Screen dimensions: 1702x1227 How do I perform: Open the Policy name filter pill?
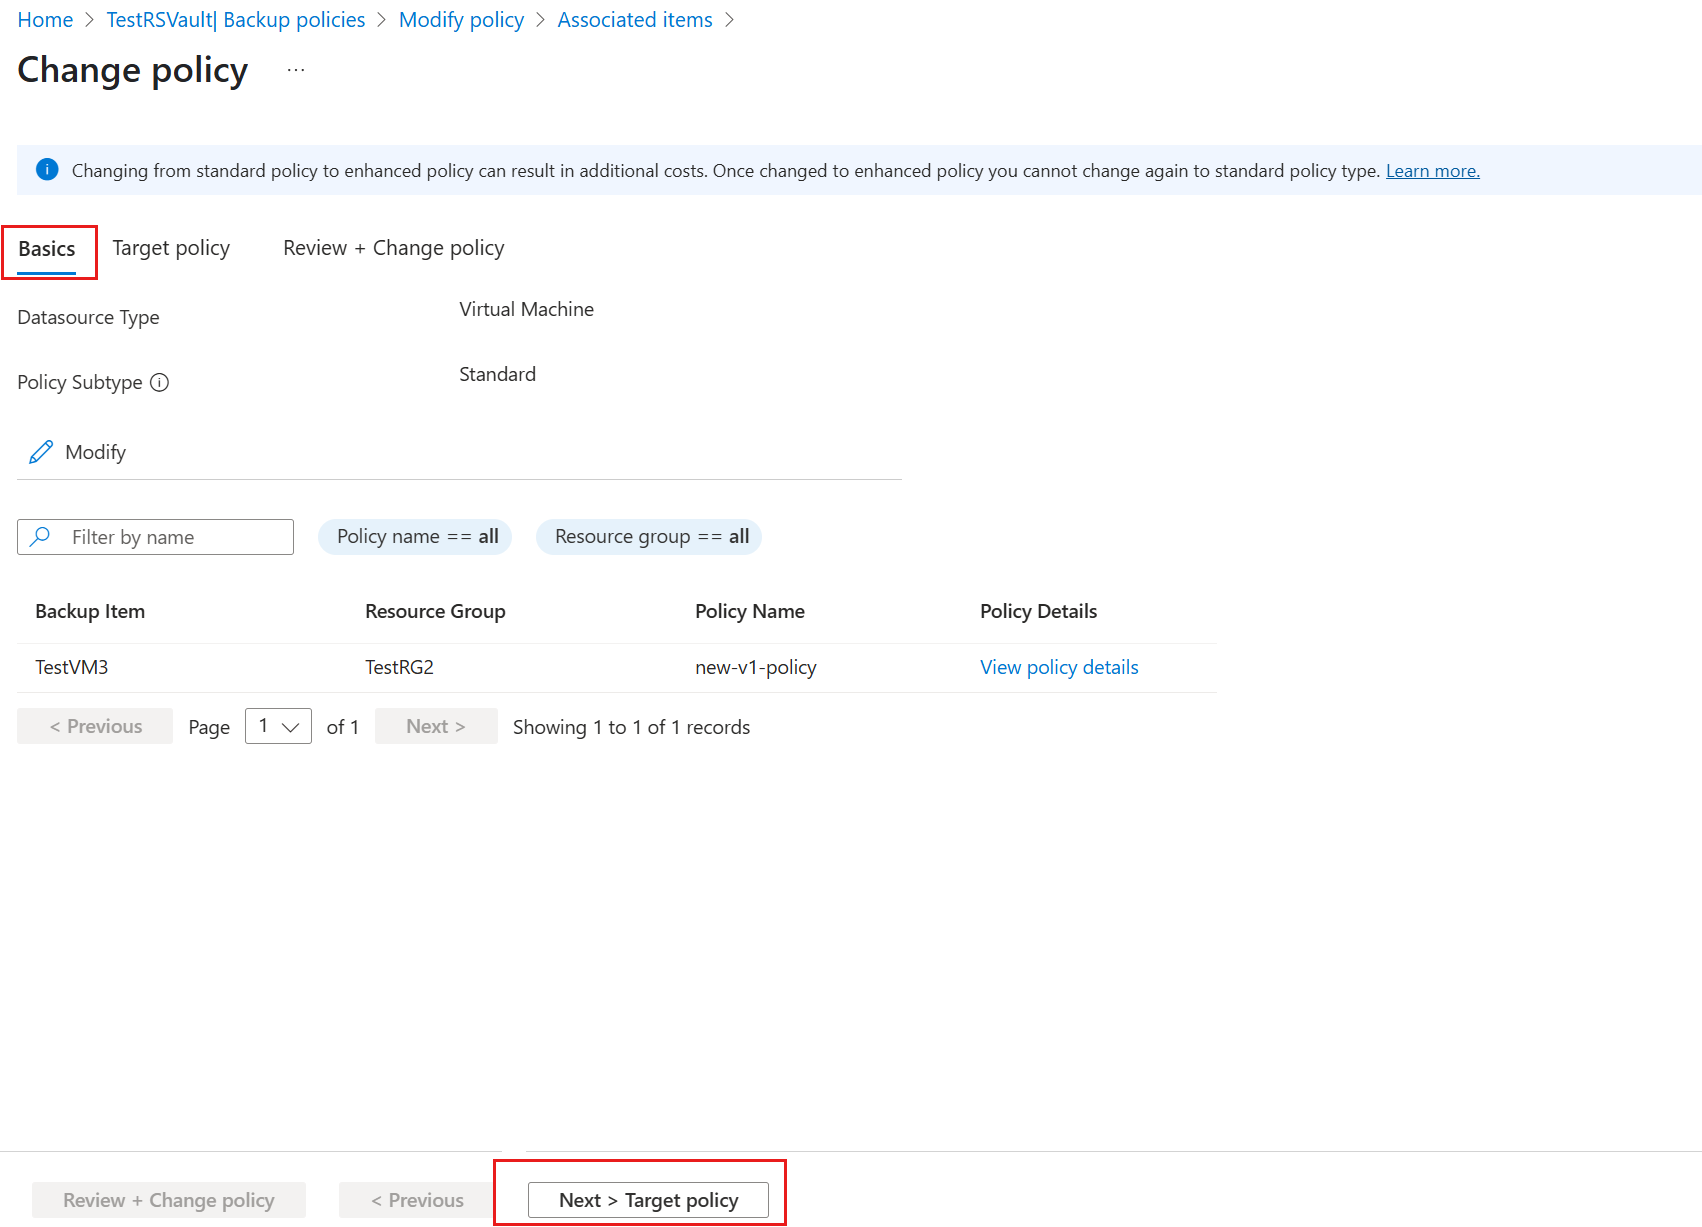click(x=415, y=537)
